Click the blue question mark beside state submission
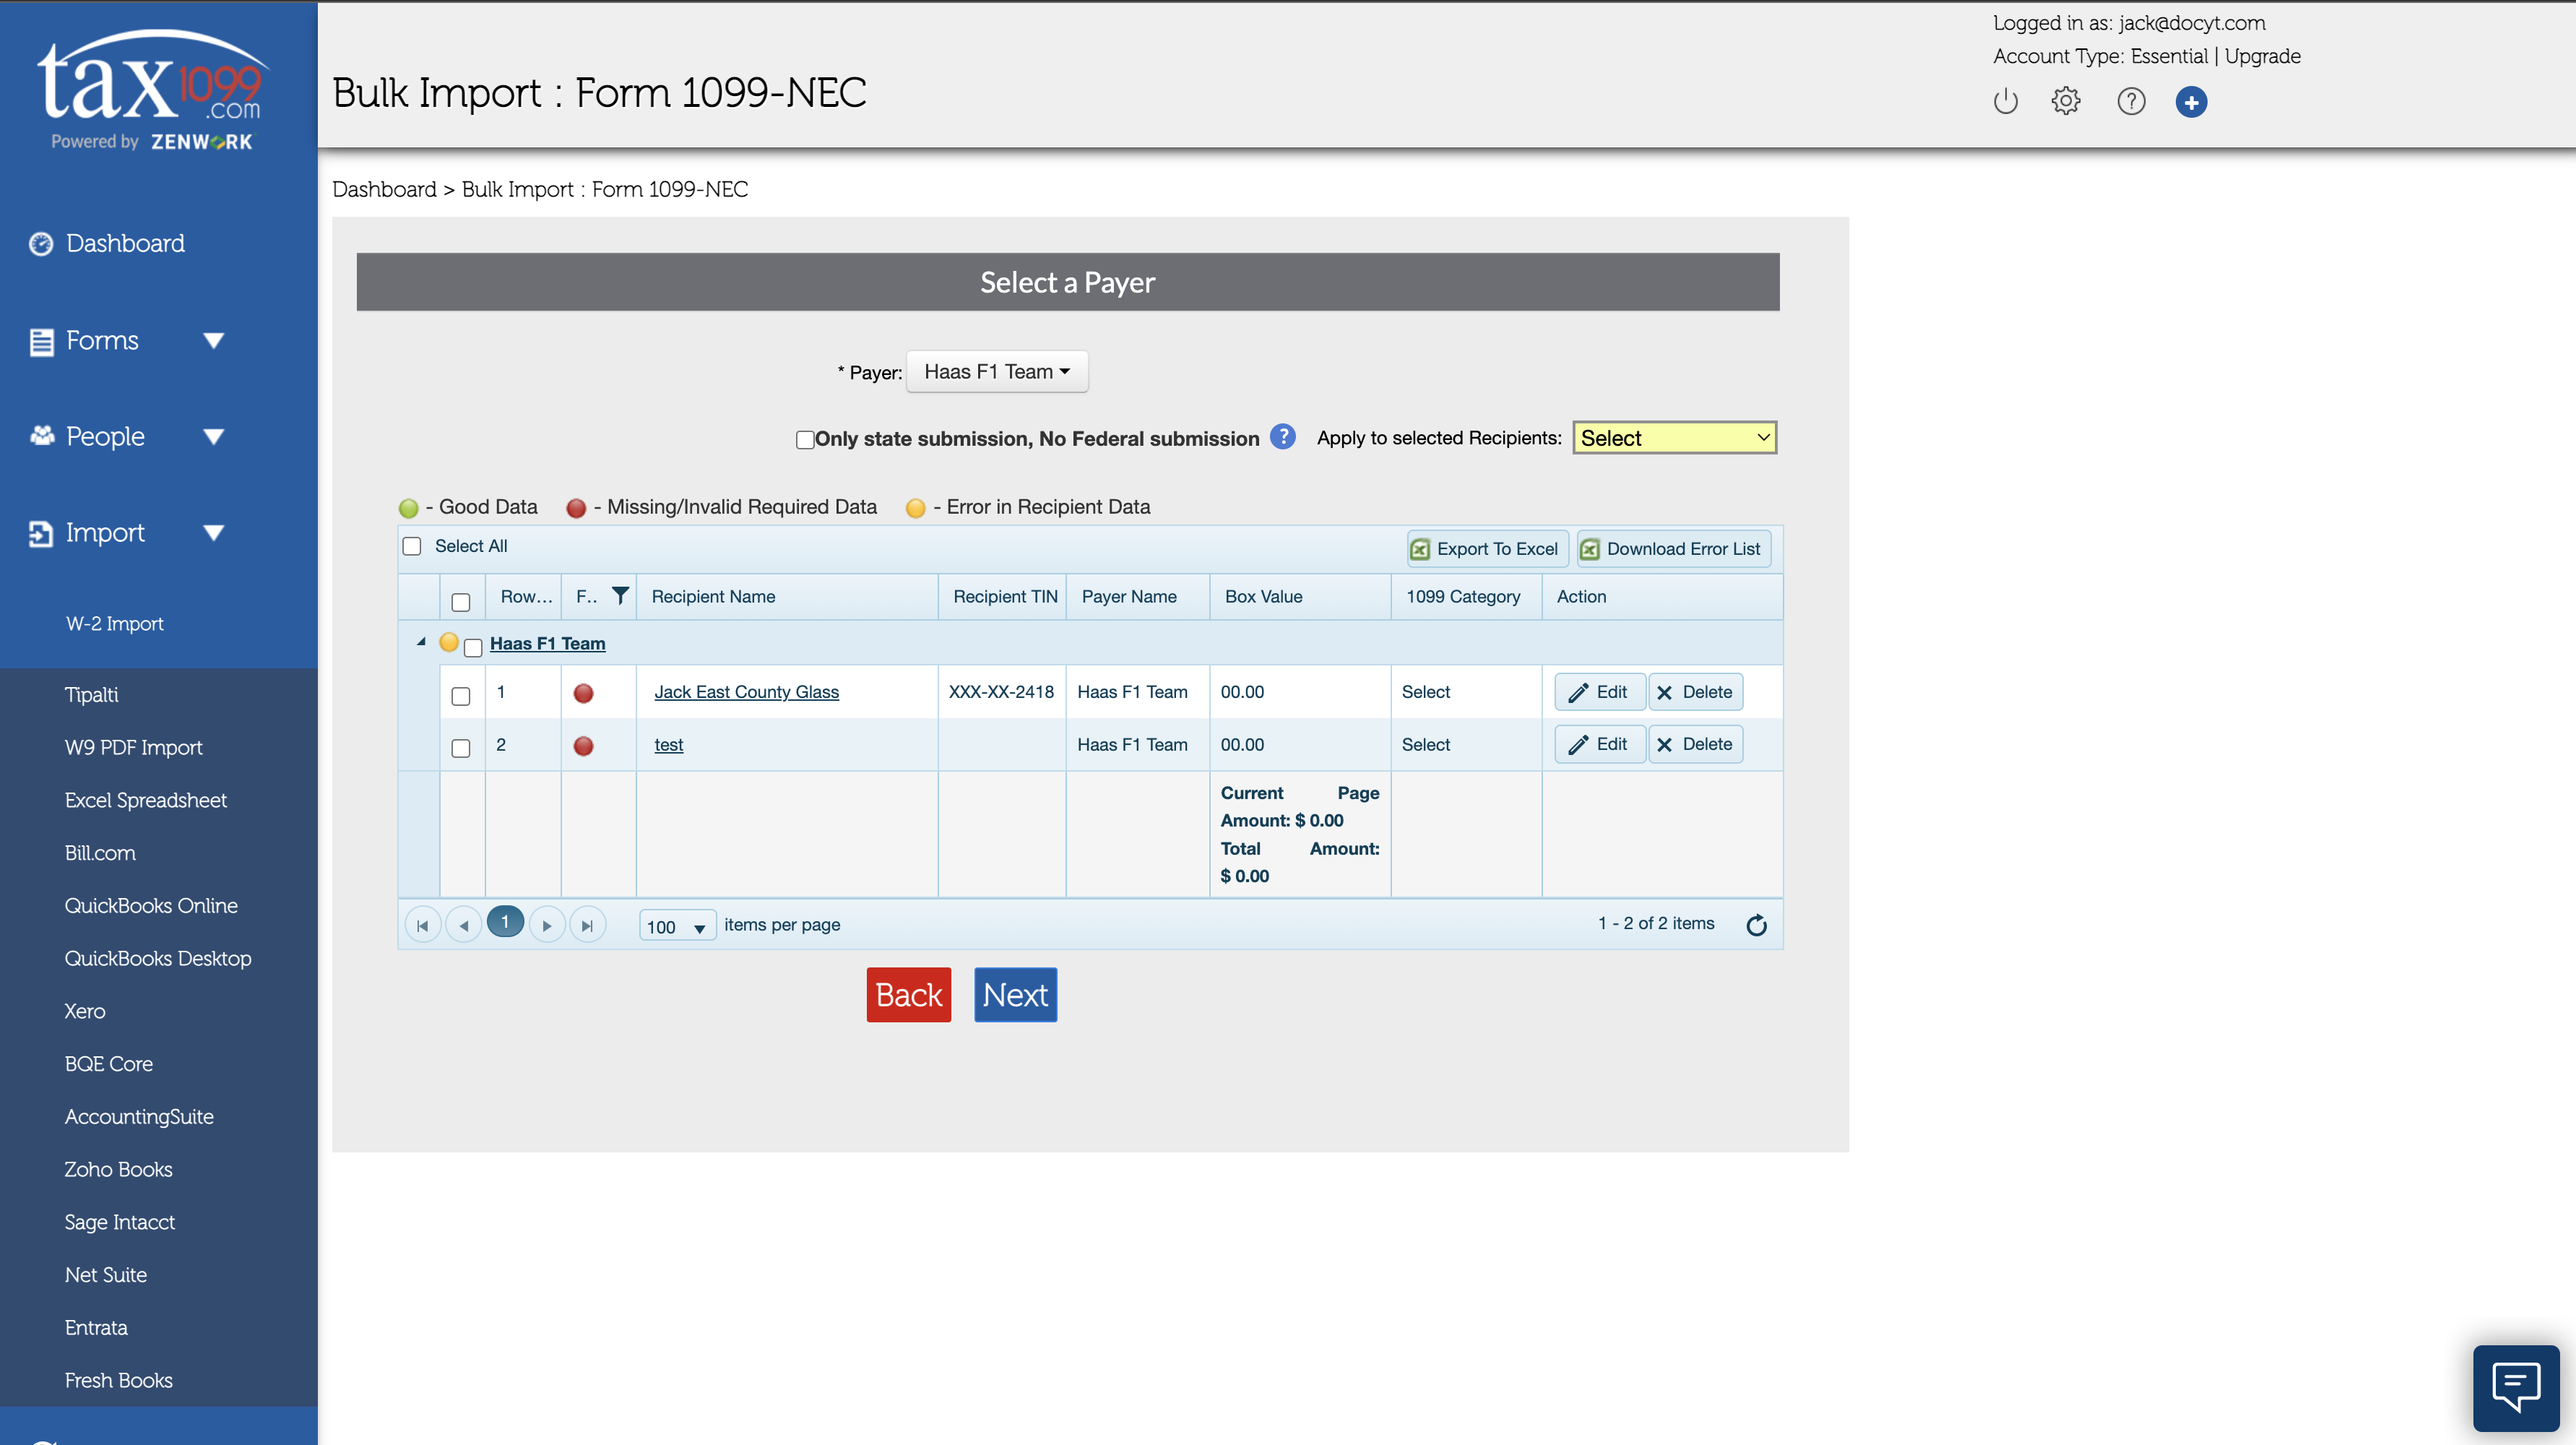Image resolution: width=2576 pixels, height=1445 pixels. click(x=1282, y=437)
